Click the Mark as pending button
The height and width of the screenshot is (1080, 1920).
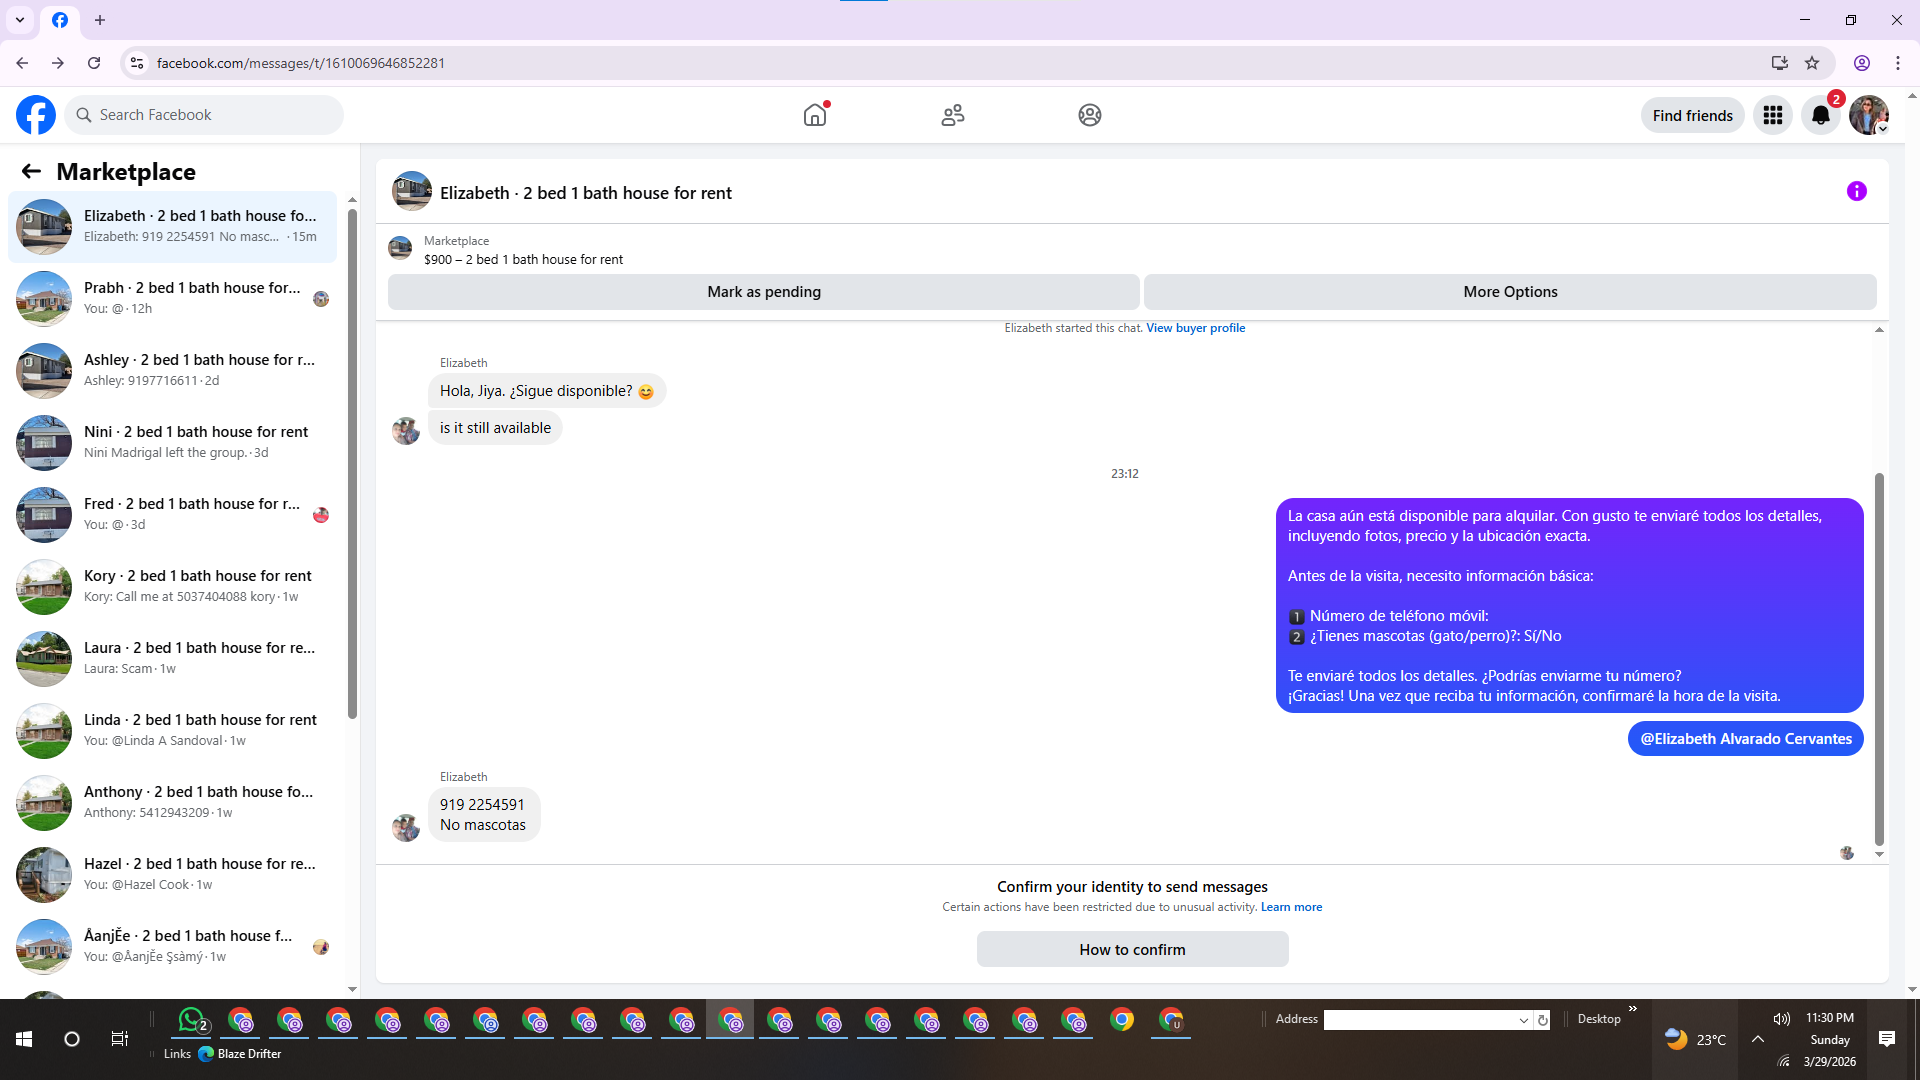pyautogui.click(x=764, y=292)
